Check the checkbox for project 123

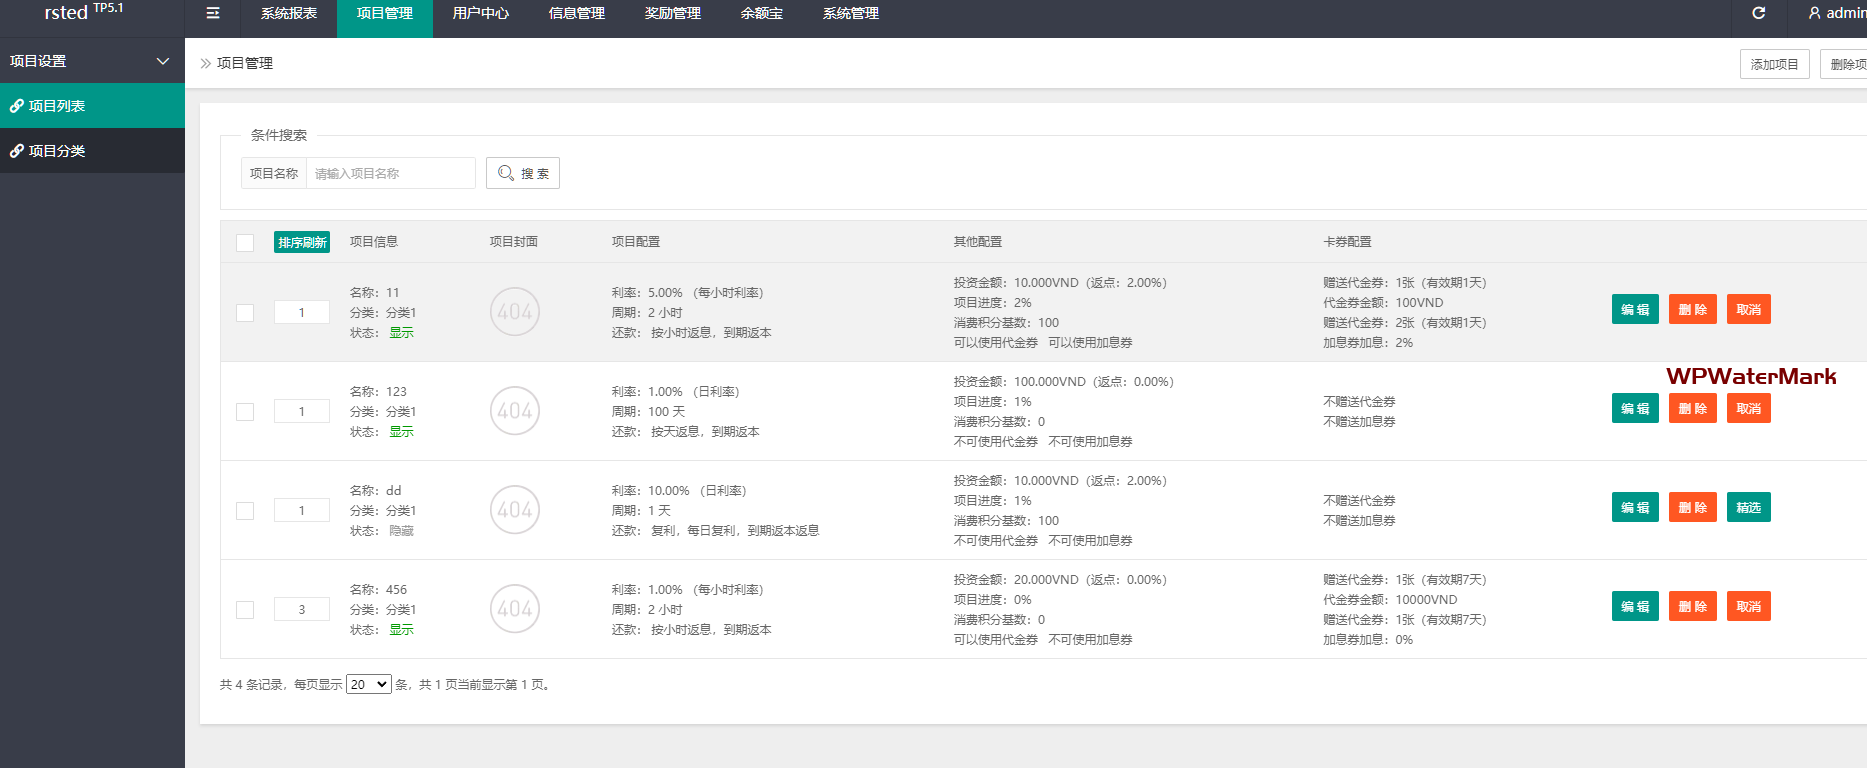coord(245,412)
